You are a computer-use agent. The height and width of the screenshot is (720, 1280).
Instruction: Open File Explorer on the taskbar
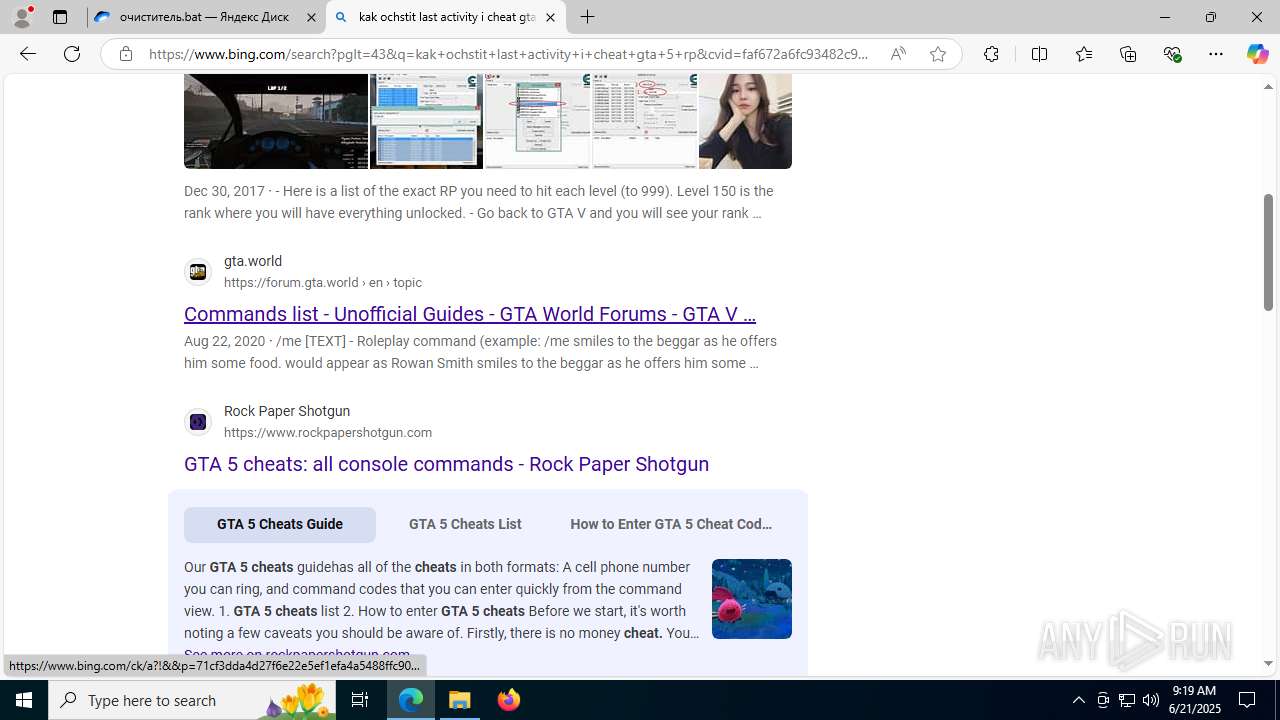coord(460,700)
